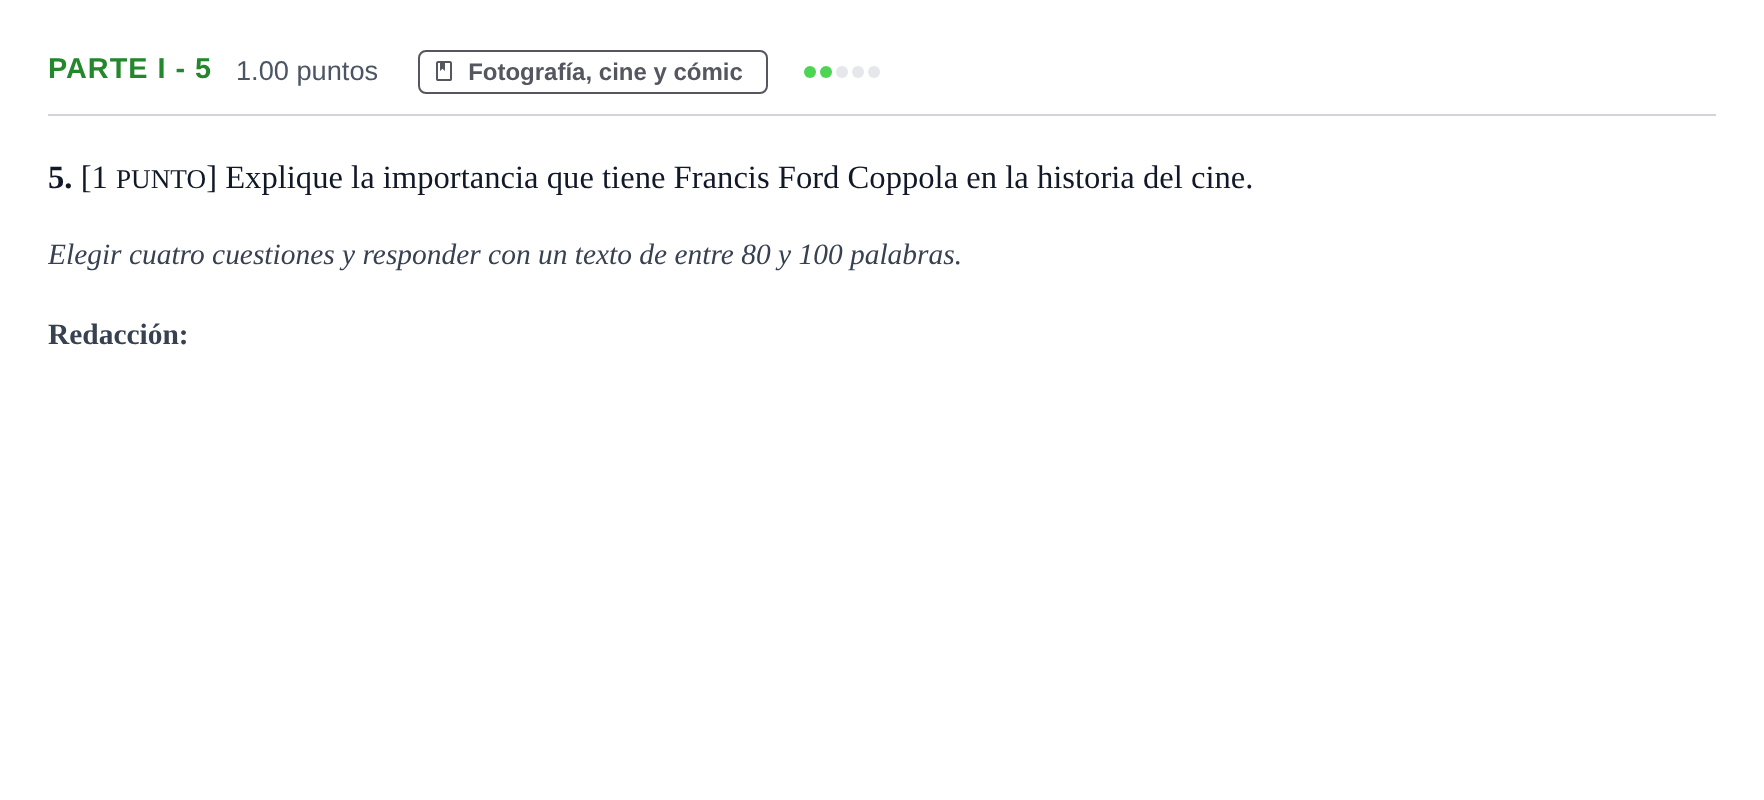This screenshot has height=800, width=1764.
Task: Click the five-dot difficulty indicator
Action: (842, 72)
